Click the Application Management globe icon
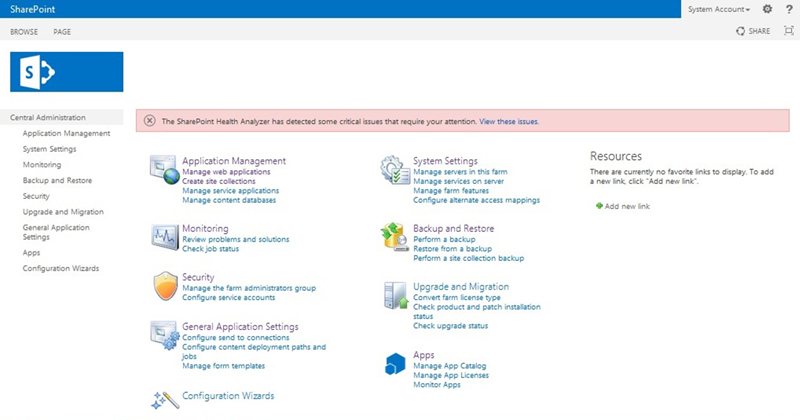The image size is (800, 420). 163,169
